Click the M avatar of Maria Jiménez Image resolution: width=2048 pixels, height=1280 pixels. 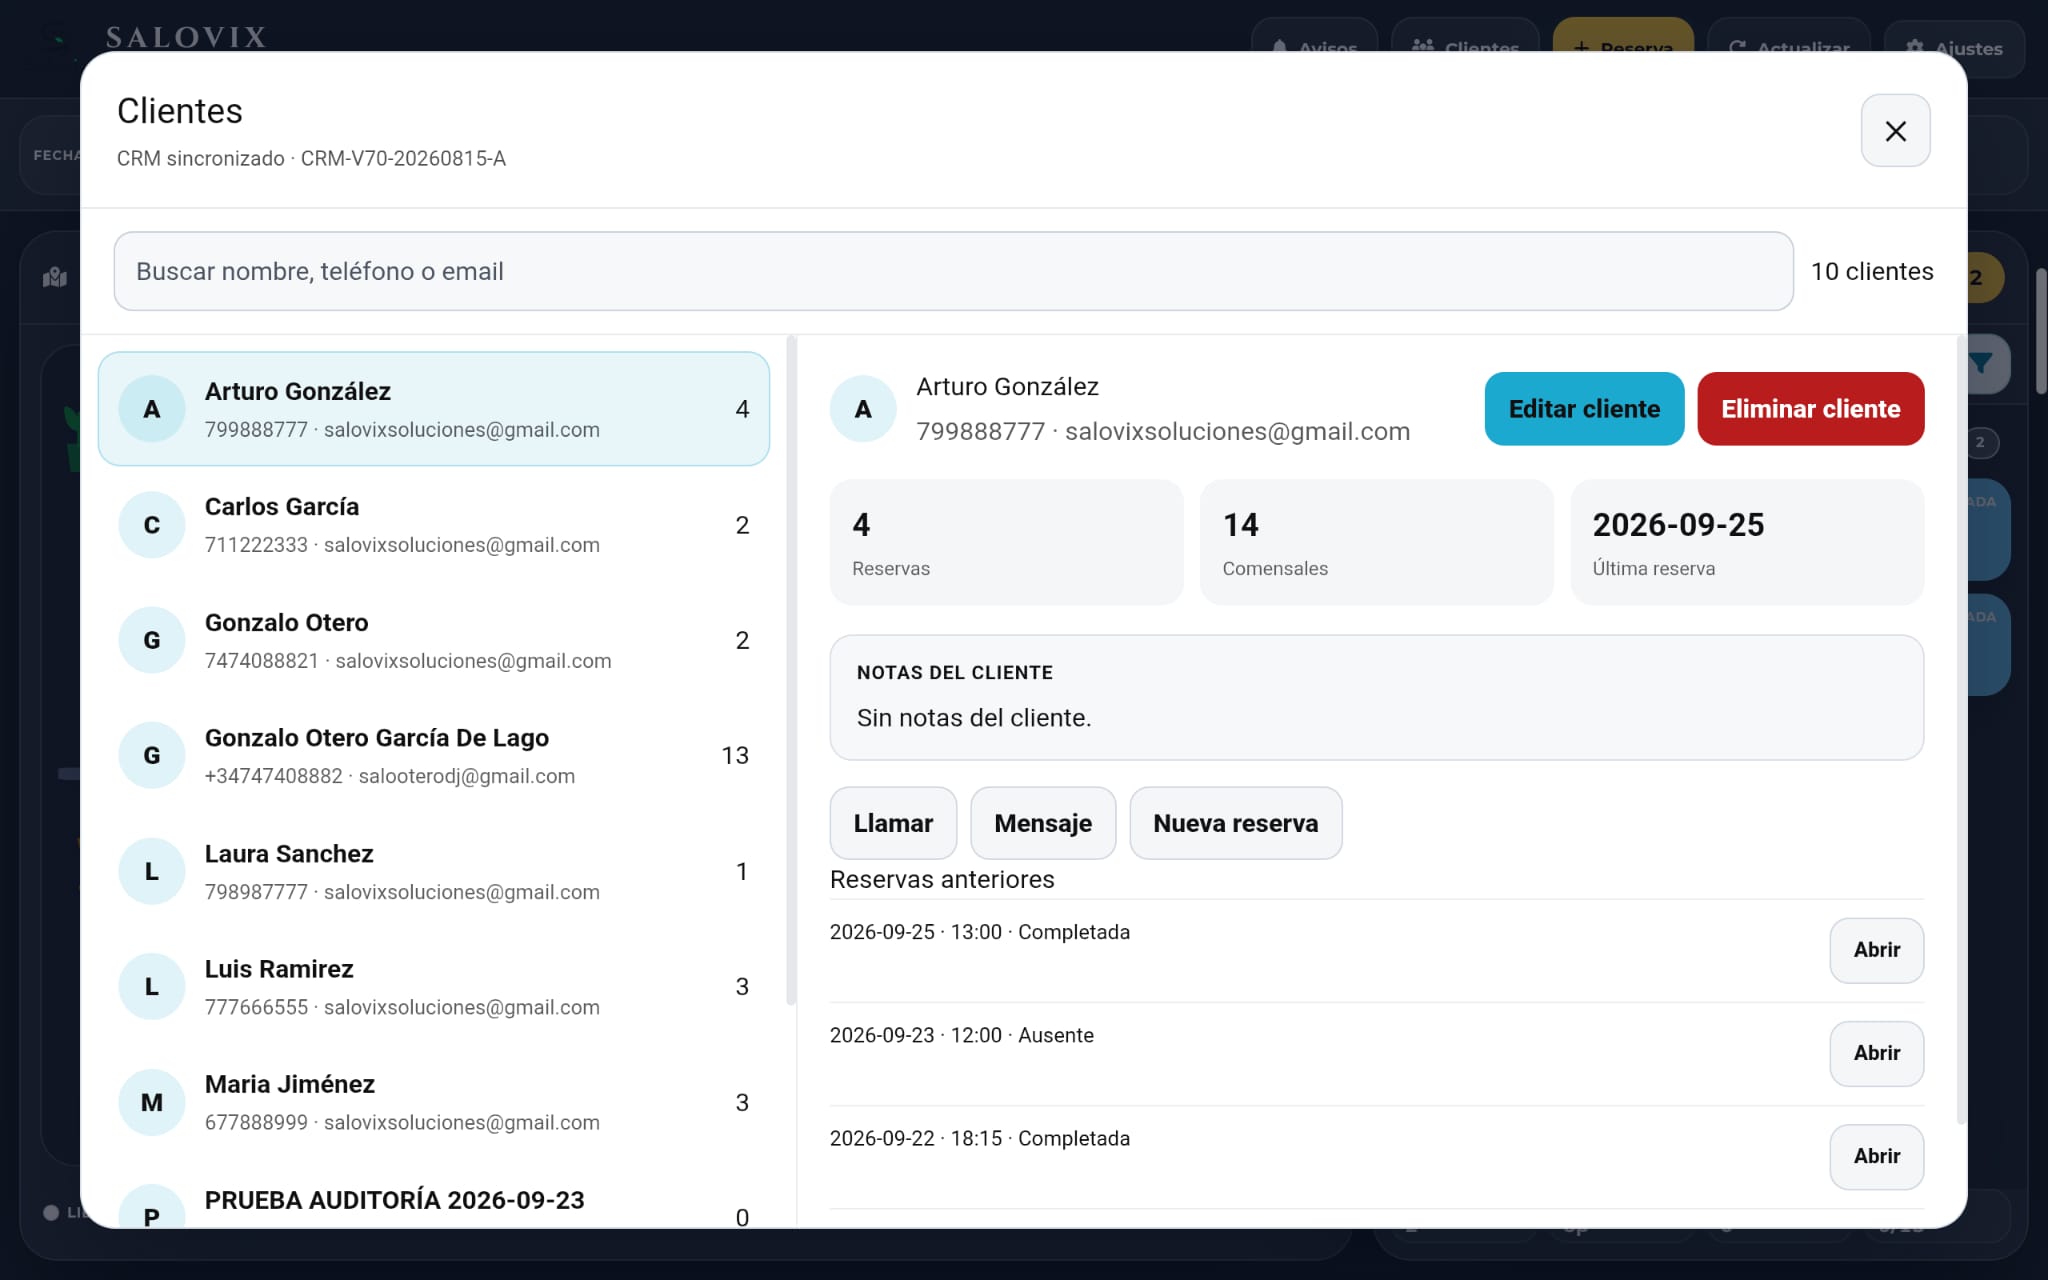[x=152, y=1102]
